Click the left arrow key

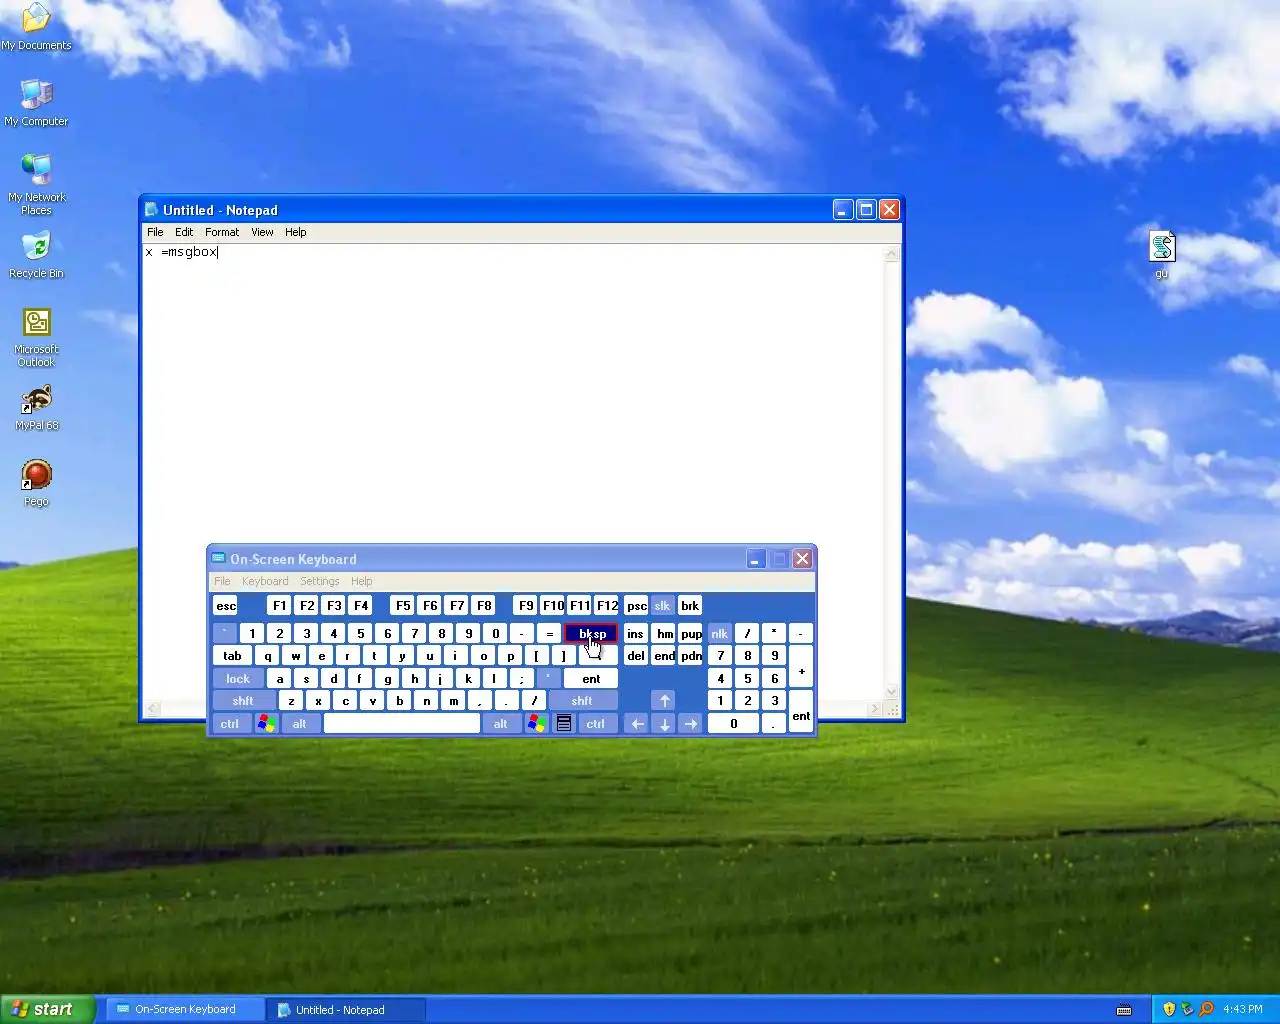coord(637,723)
